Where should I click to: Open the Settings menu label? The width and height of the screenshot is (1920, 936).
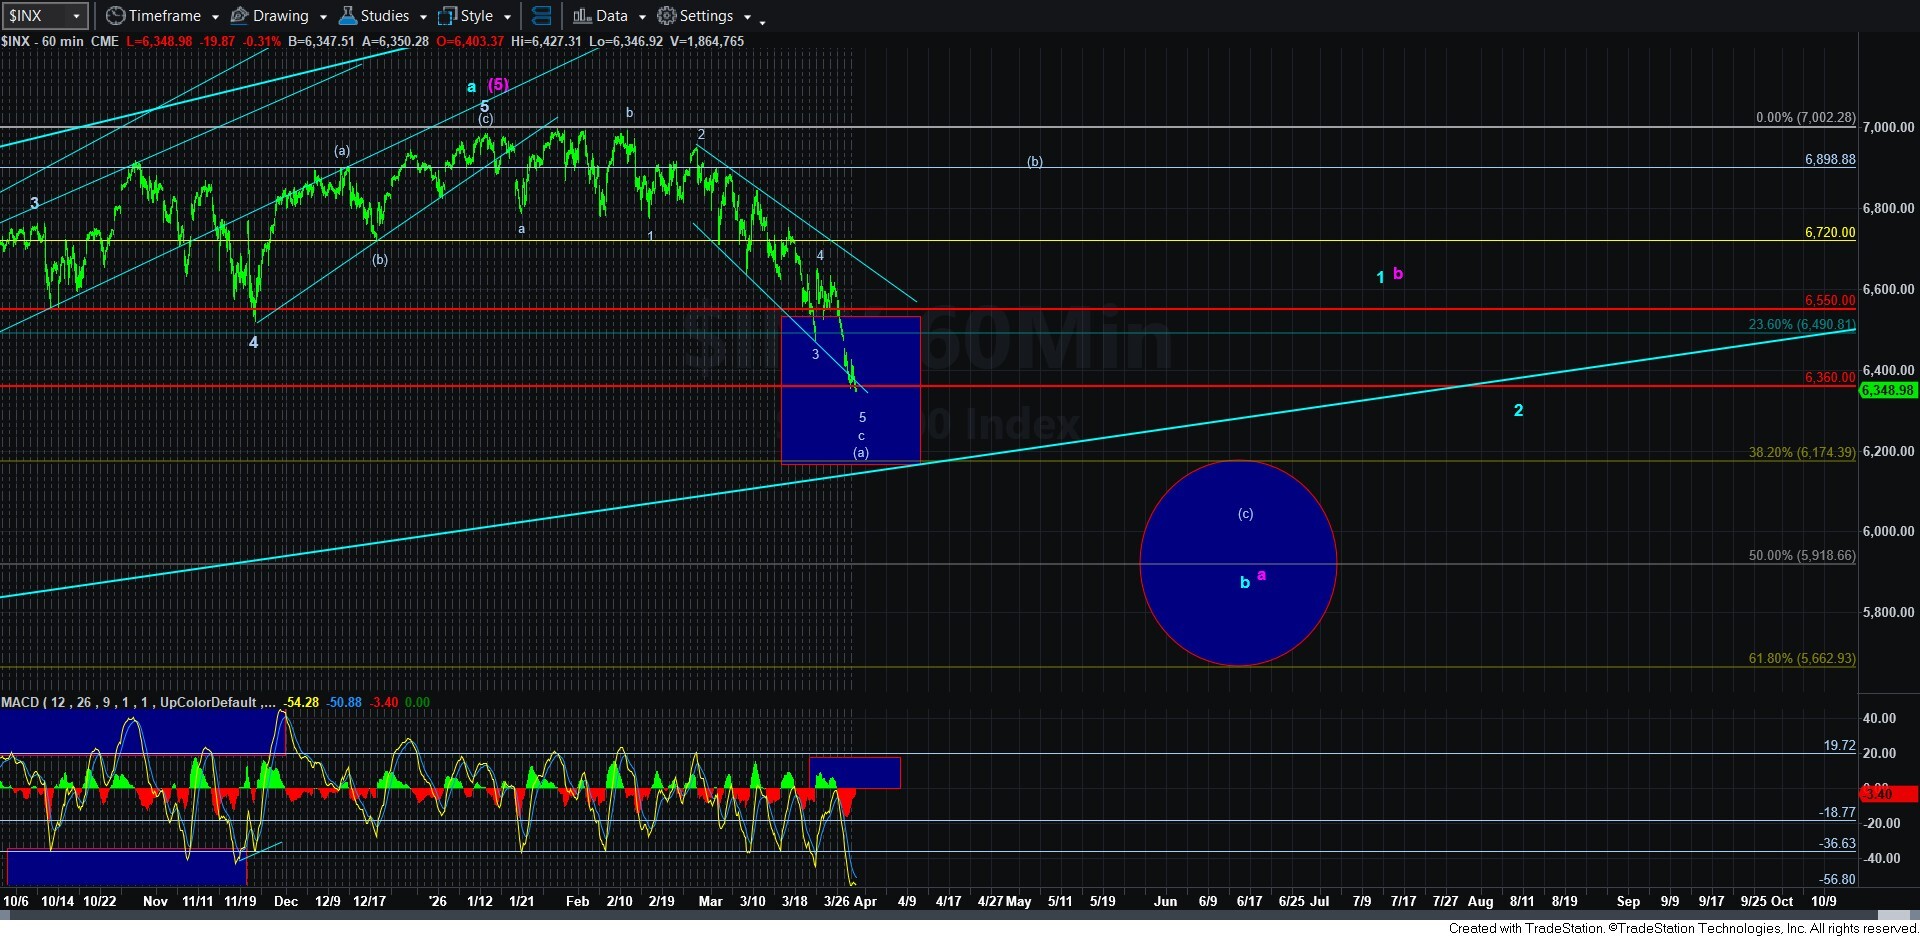(x=707, y=16)
